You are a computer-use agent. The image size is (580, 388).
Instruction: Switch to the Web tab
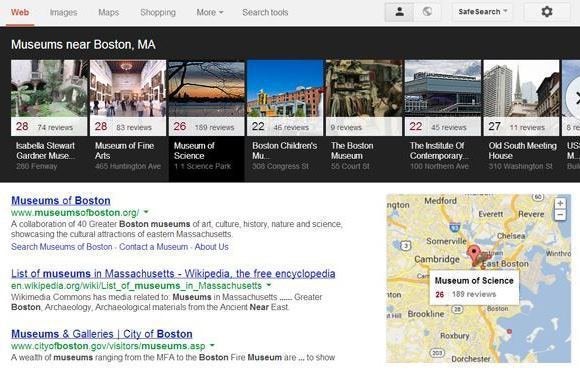pos(20,12)
